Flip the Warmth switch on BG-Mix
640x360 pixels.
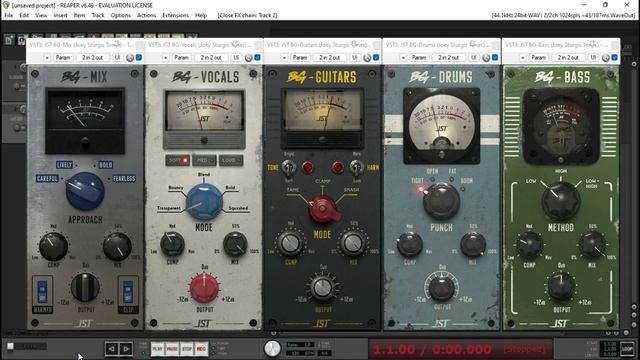click(x=42, y=292)
